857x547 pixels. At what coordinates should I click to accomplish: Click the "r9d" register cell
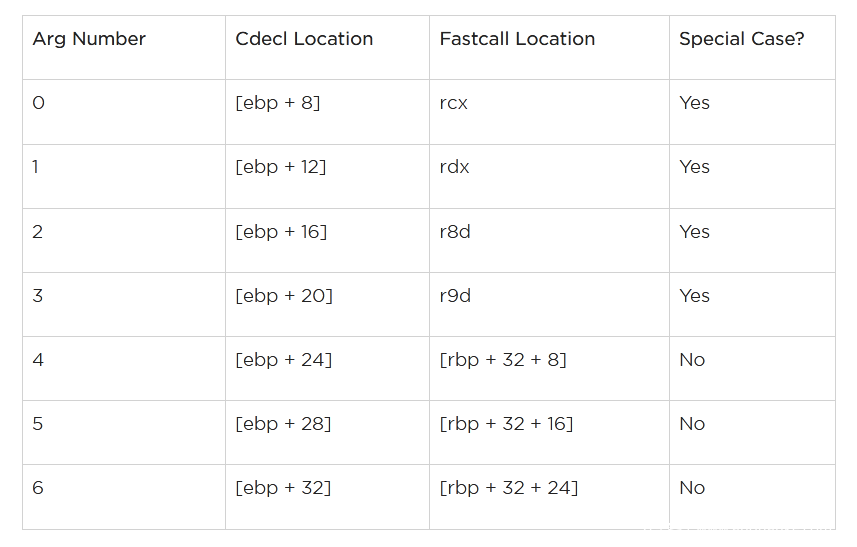[x=455, y=296]
